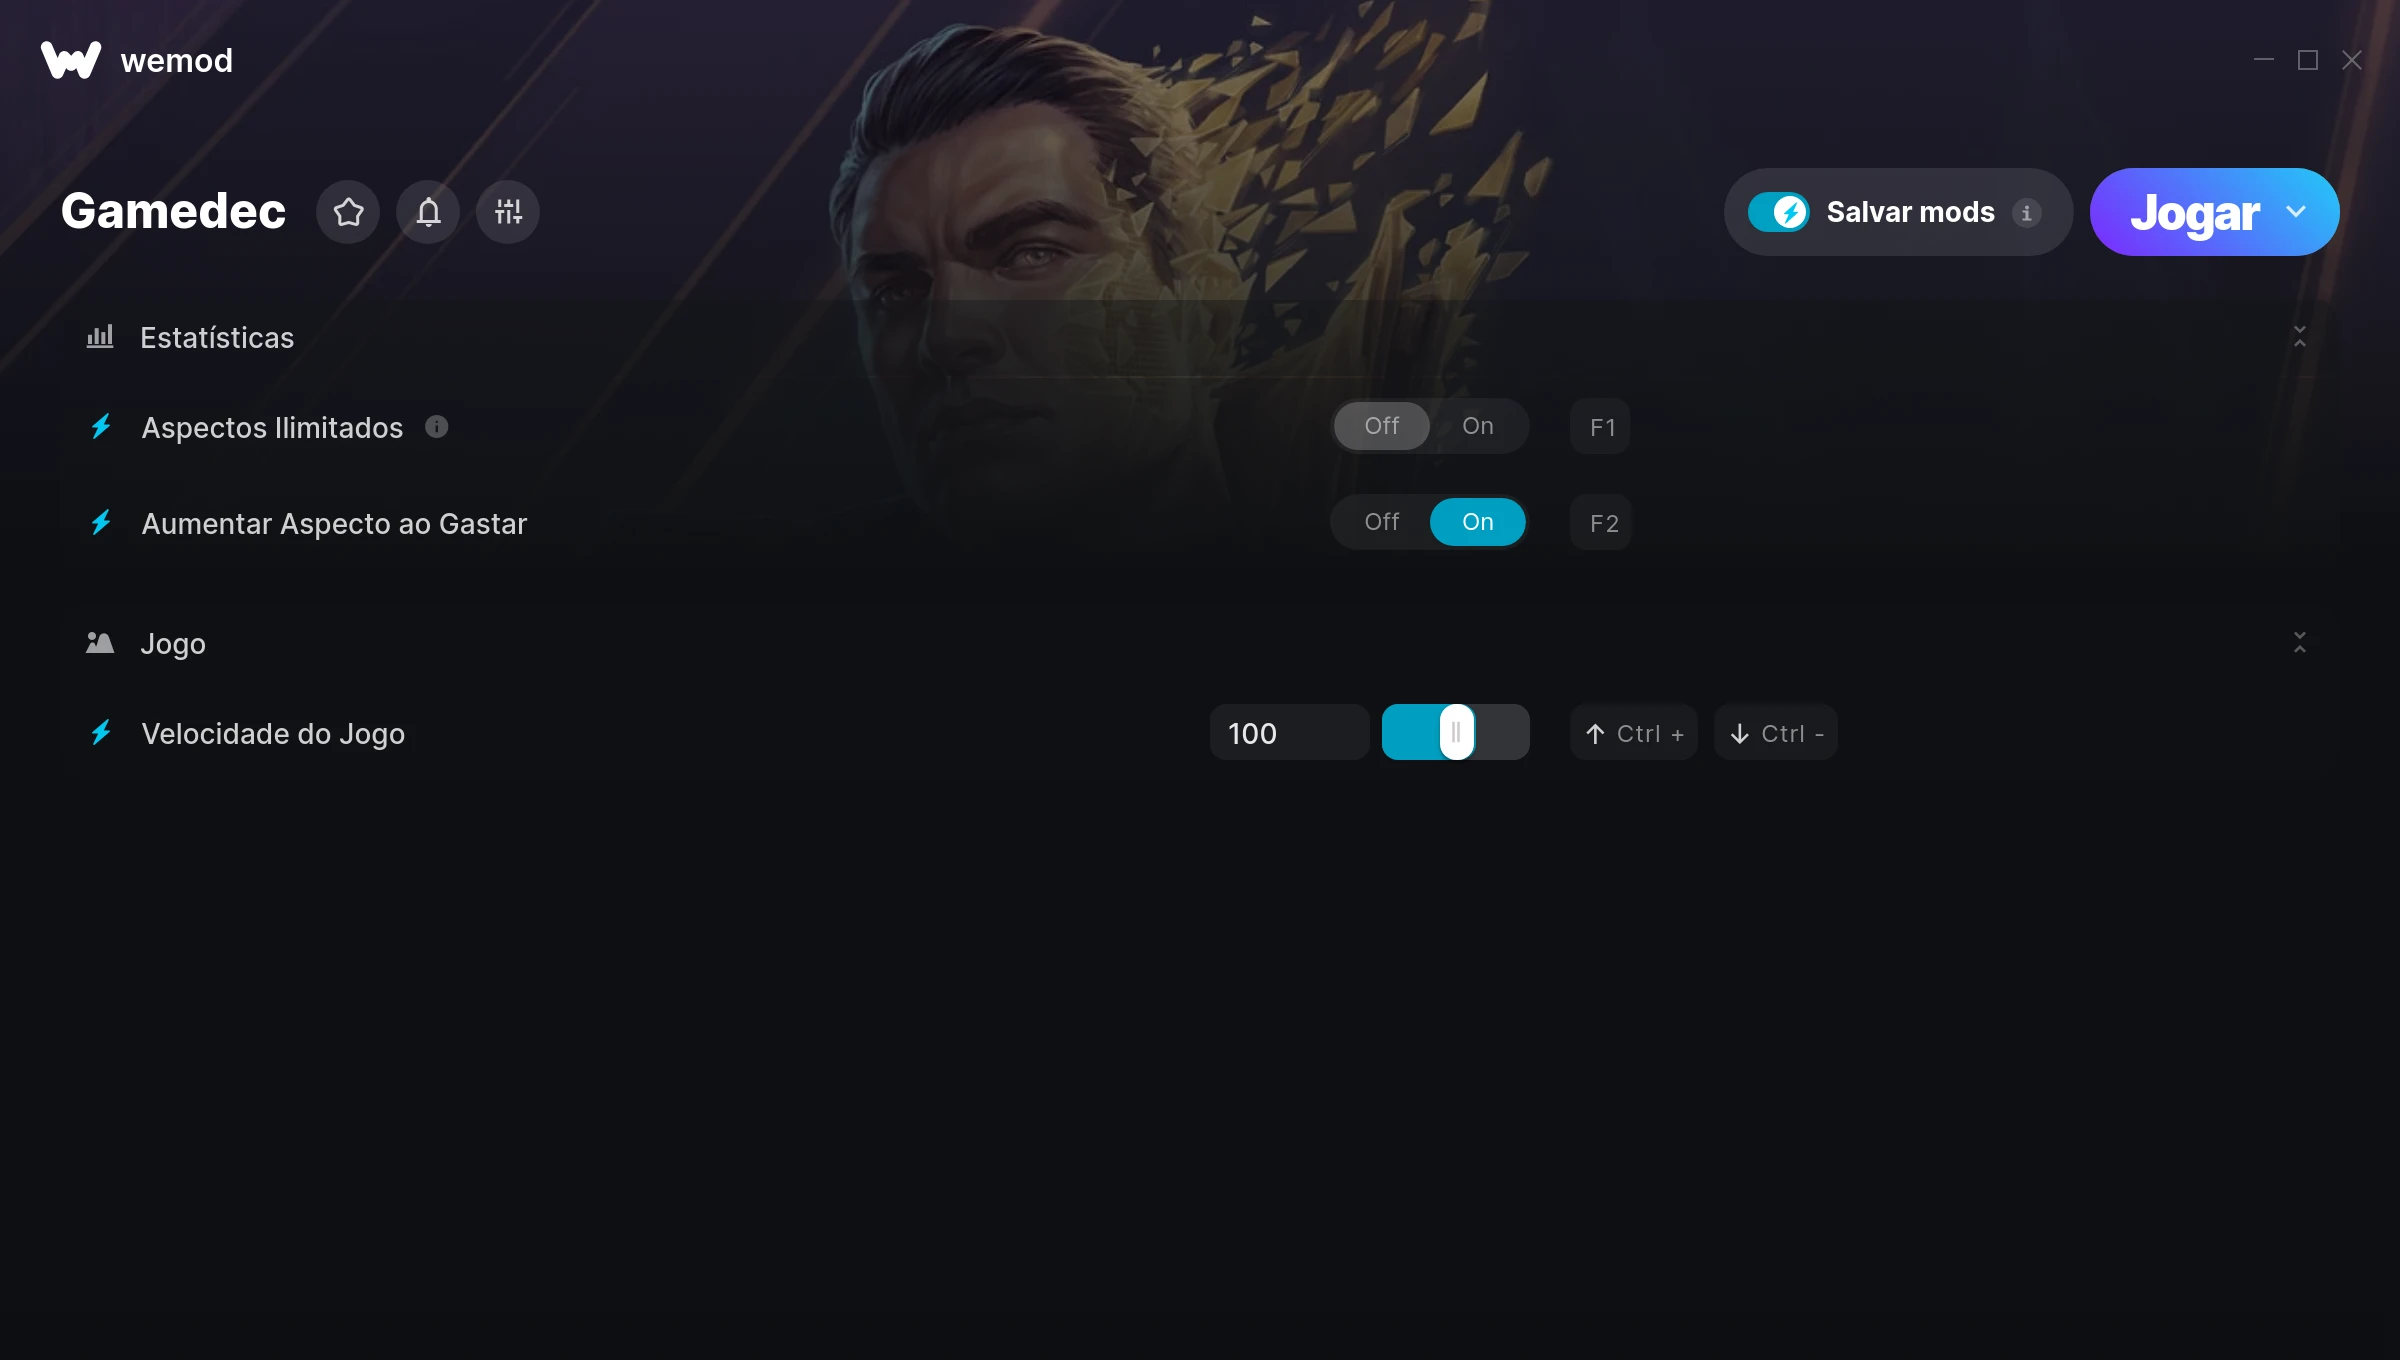Image resolution: width=2400 pixels, height=1360 pixels.
Task: Click info icon in Salvar mods button
Action: pyautogui.click(x=2027, y=213)
